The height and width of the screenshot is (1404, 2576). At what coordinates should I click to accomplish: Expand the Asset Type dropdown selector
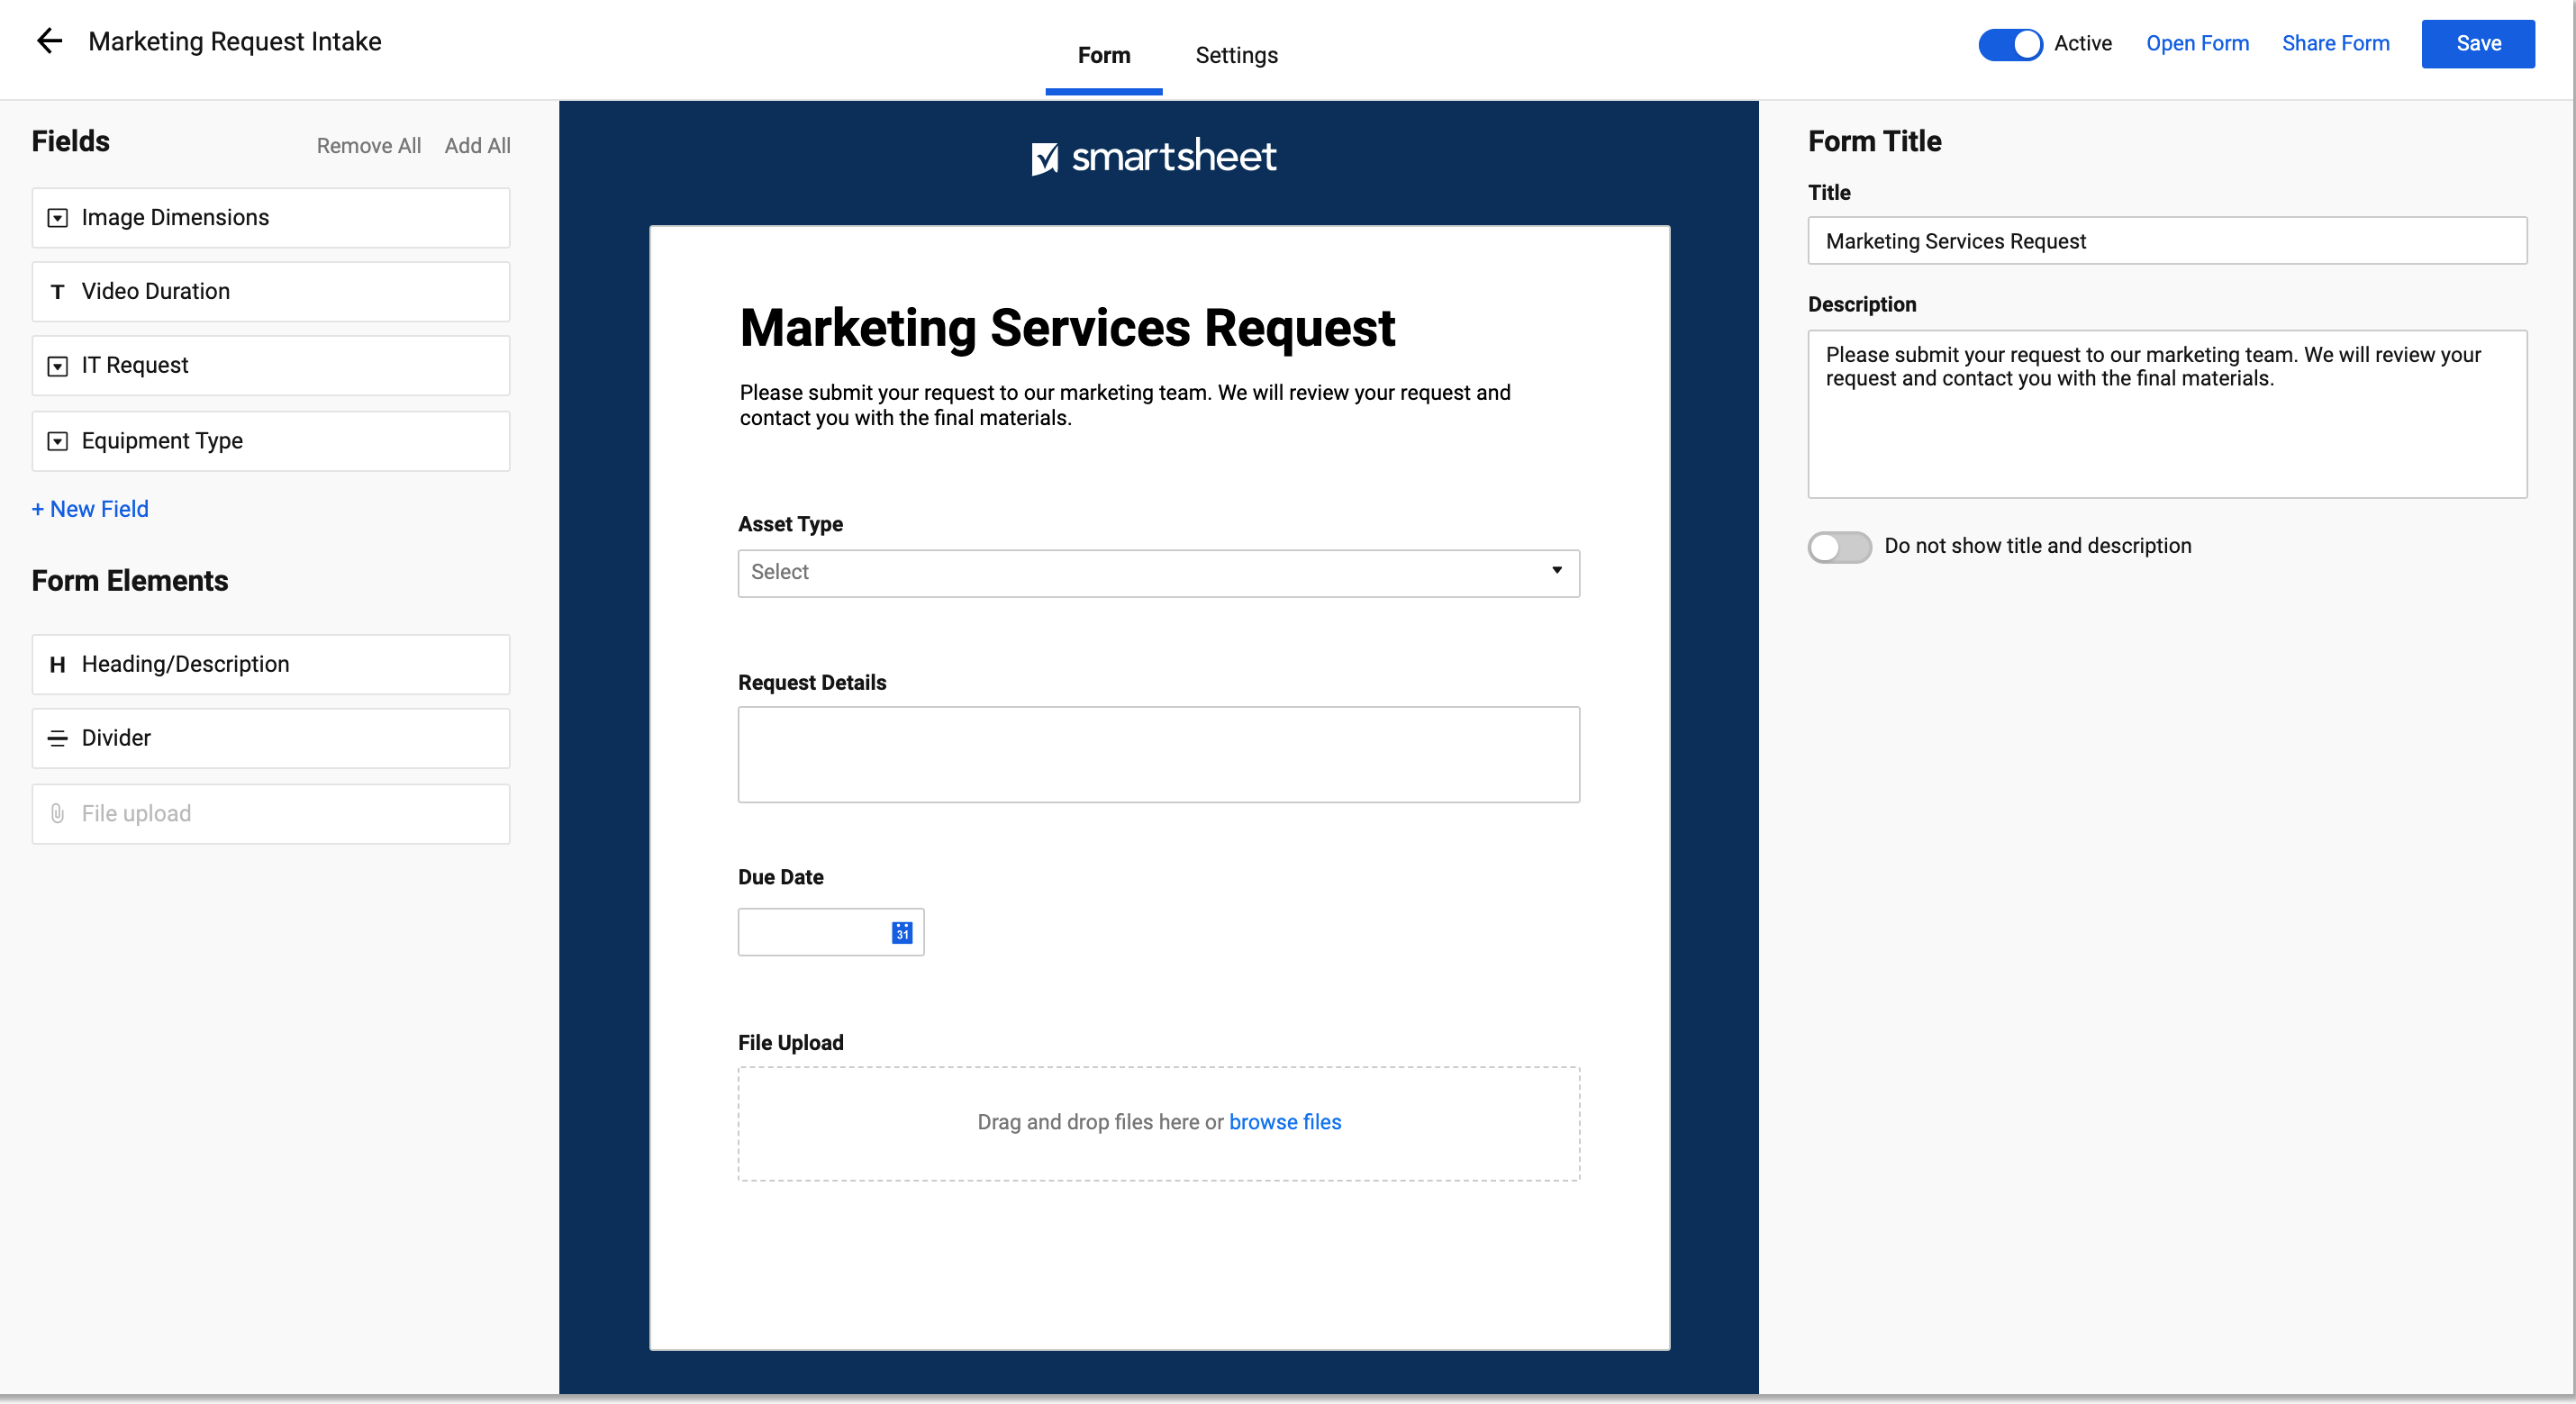point(1555,571)
